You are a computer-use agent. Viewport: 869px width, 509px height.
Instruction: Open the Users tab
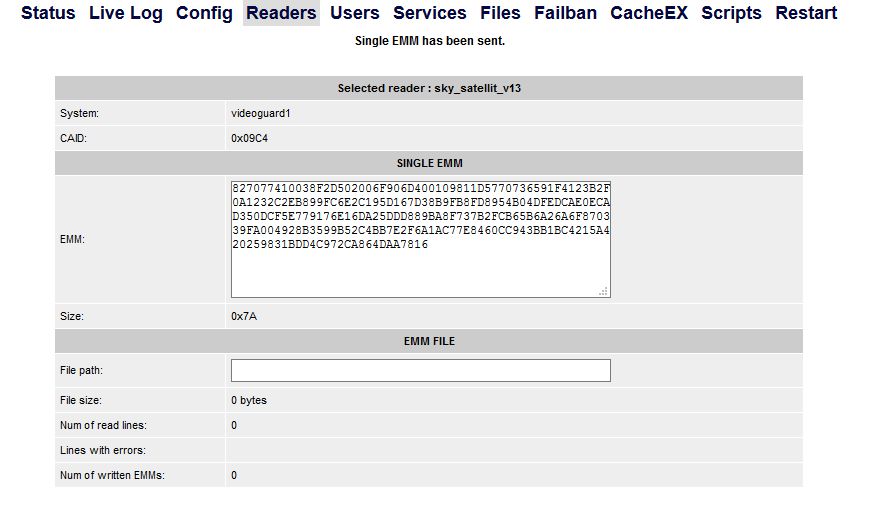355,13
